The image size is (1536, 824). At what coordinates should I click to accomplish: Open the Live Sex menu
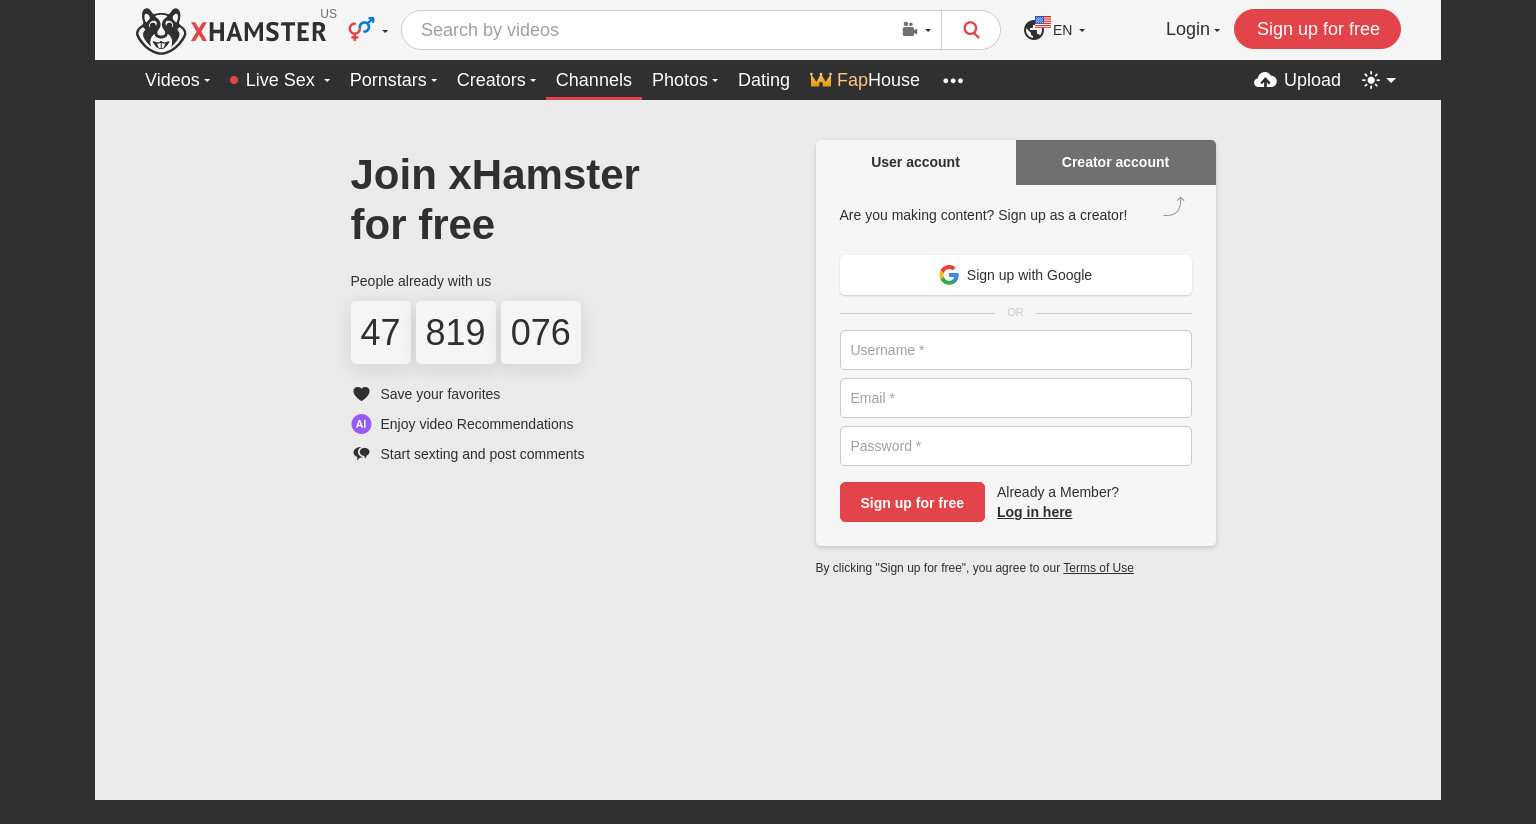pos(280,80)
